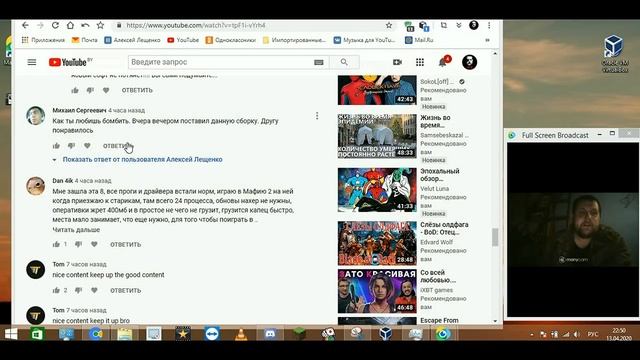
Task: Open the browser extensions overflow arrow
Action: (x=458, y=25)
